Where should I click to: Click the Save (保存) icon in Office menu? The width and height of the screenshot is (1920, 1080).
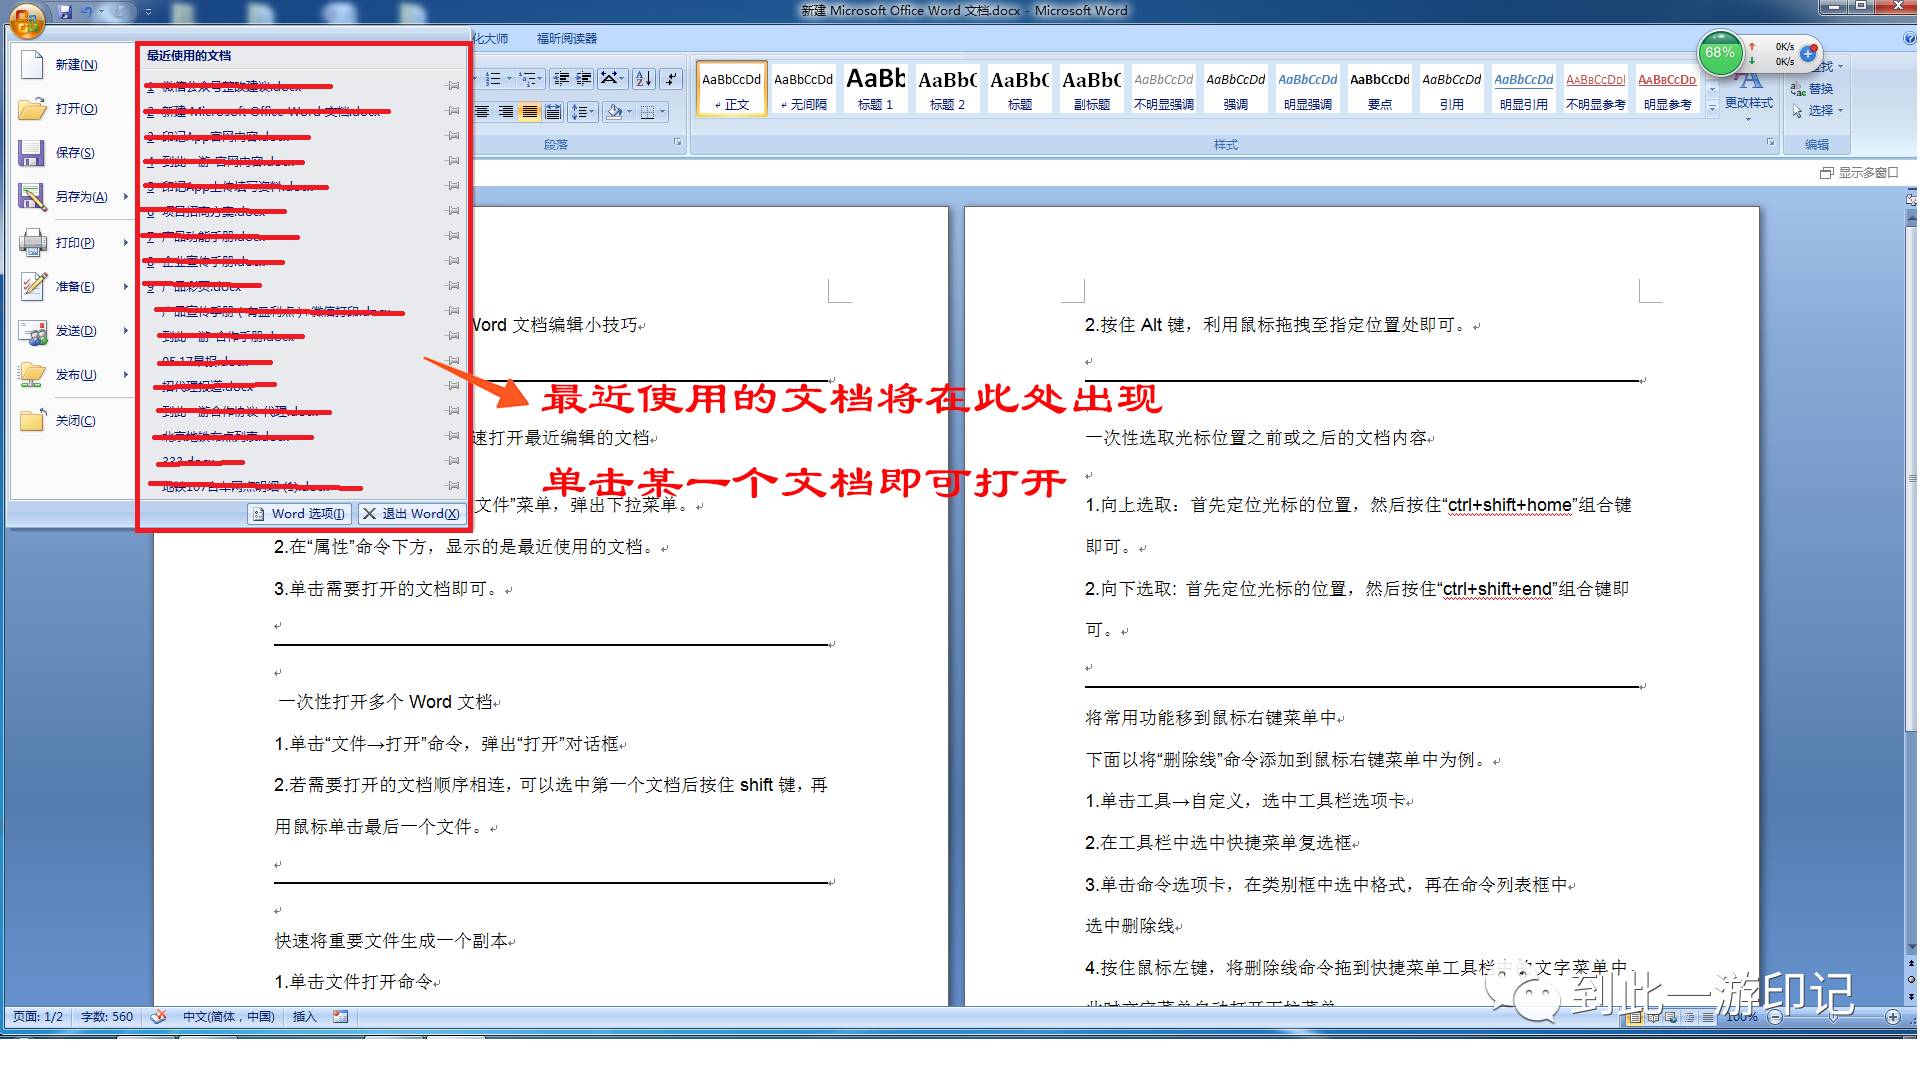pyautogui.click(x=32, y=153)
